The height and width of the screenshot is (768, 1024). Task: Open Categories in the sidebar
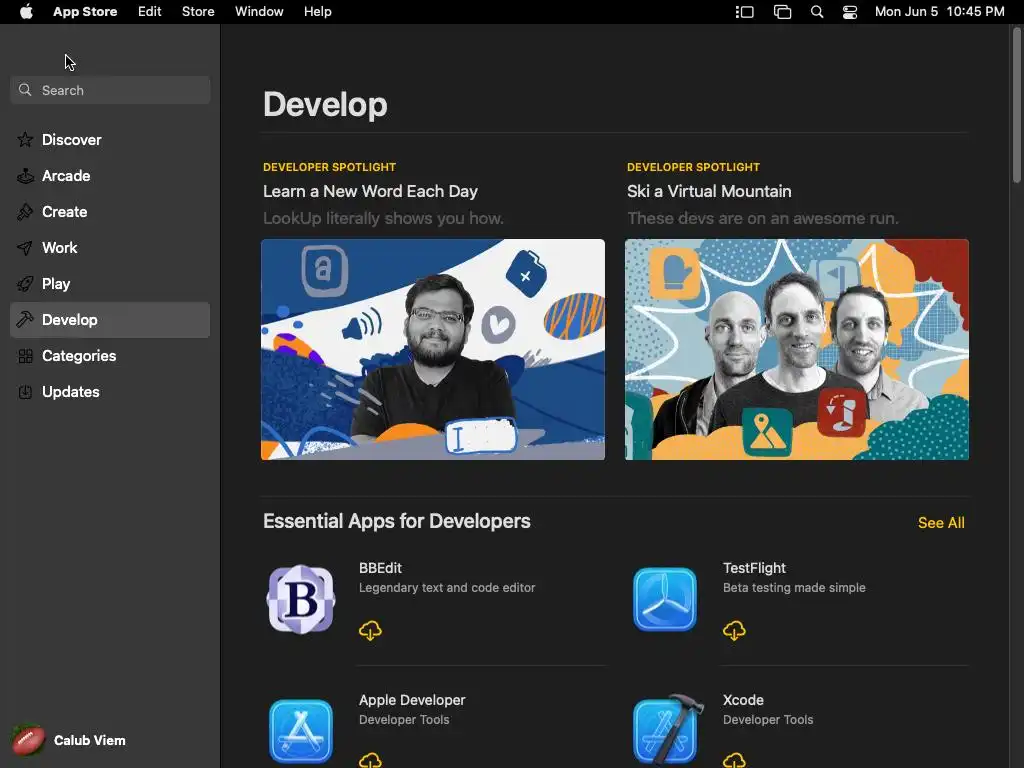[x=110, y=355]
